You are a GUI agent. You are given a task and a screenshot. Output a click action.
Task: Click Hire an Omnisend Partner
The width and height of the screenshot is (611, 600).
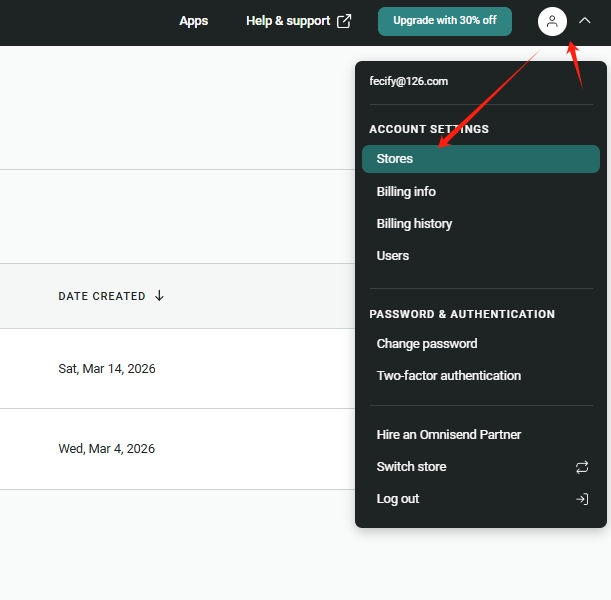click(x=448, y=434)
